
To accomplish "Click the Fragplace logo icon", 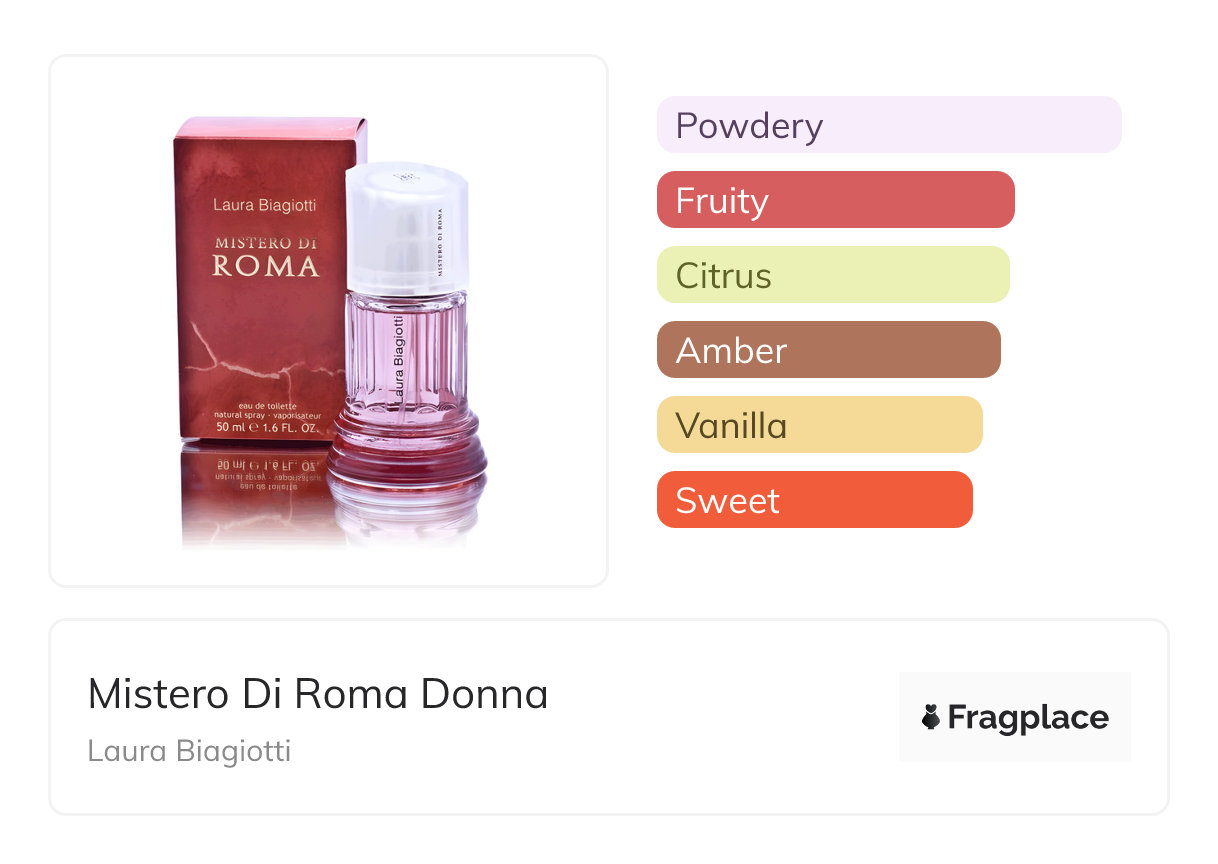I will (931, 717).
